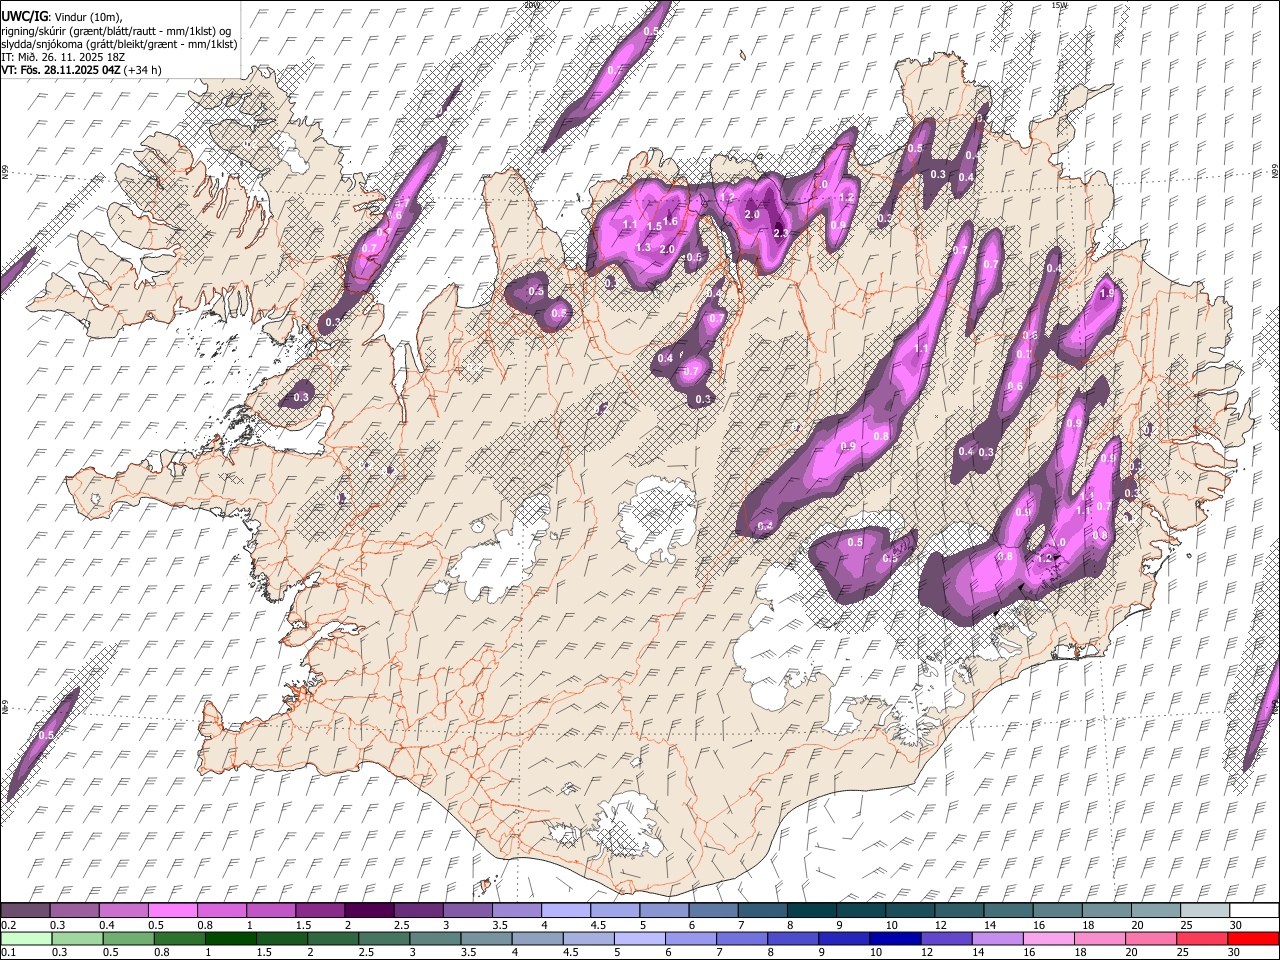Viewport: 1280px width, 960px height.
Task: Pick the top-row swatch between 3 and 3.5
Action: [x=468, y=910]
